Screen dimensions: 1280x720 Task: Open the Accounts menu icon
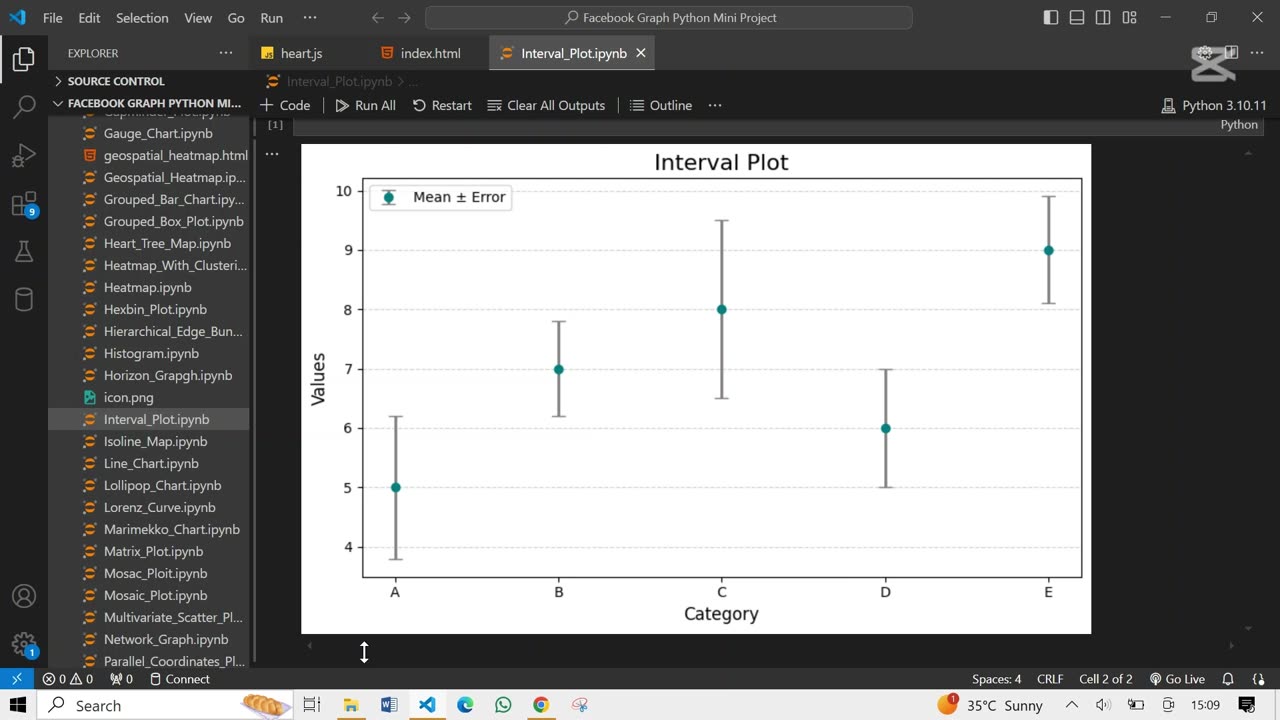[x=24, y=596]
